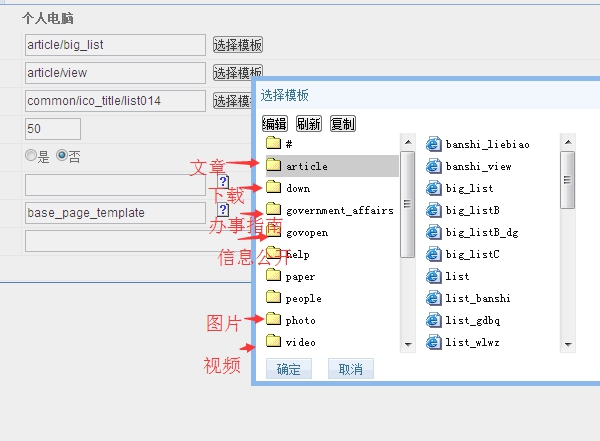The width and height of the screenshot is (600, 441).
Task: Confirm selection with 确定 button
Action: click(288, 369)
